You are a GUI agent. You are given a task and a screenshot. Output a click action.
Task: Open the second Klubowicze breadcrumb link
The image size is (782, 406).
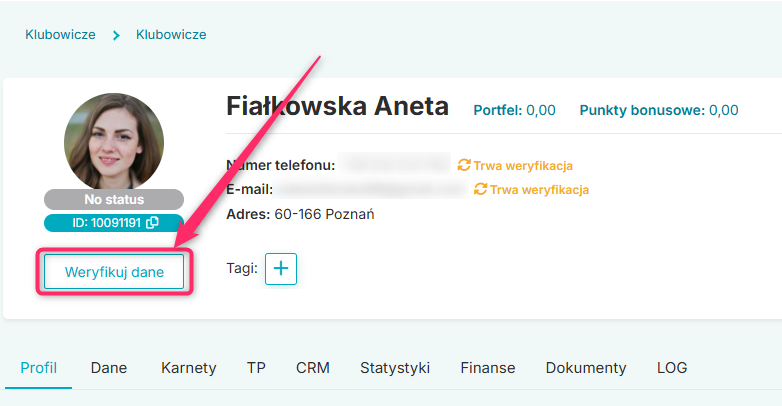point(171,34)
